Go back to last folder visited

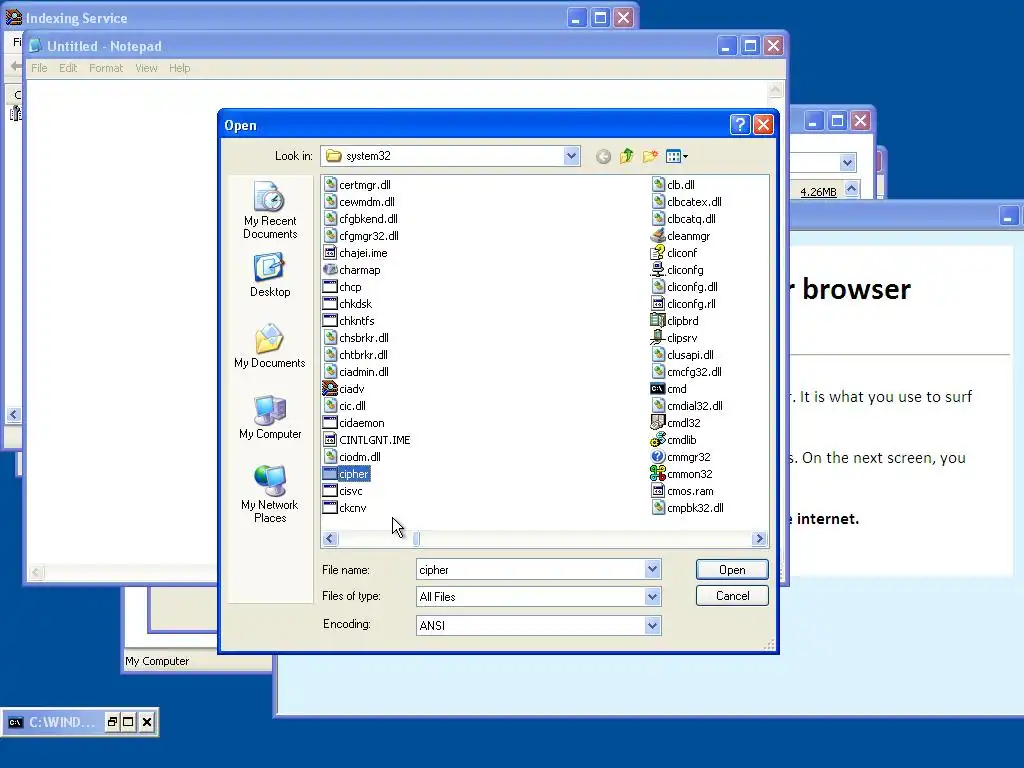click(603, 156)
